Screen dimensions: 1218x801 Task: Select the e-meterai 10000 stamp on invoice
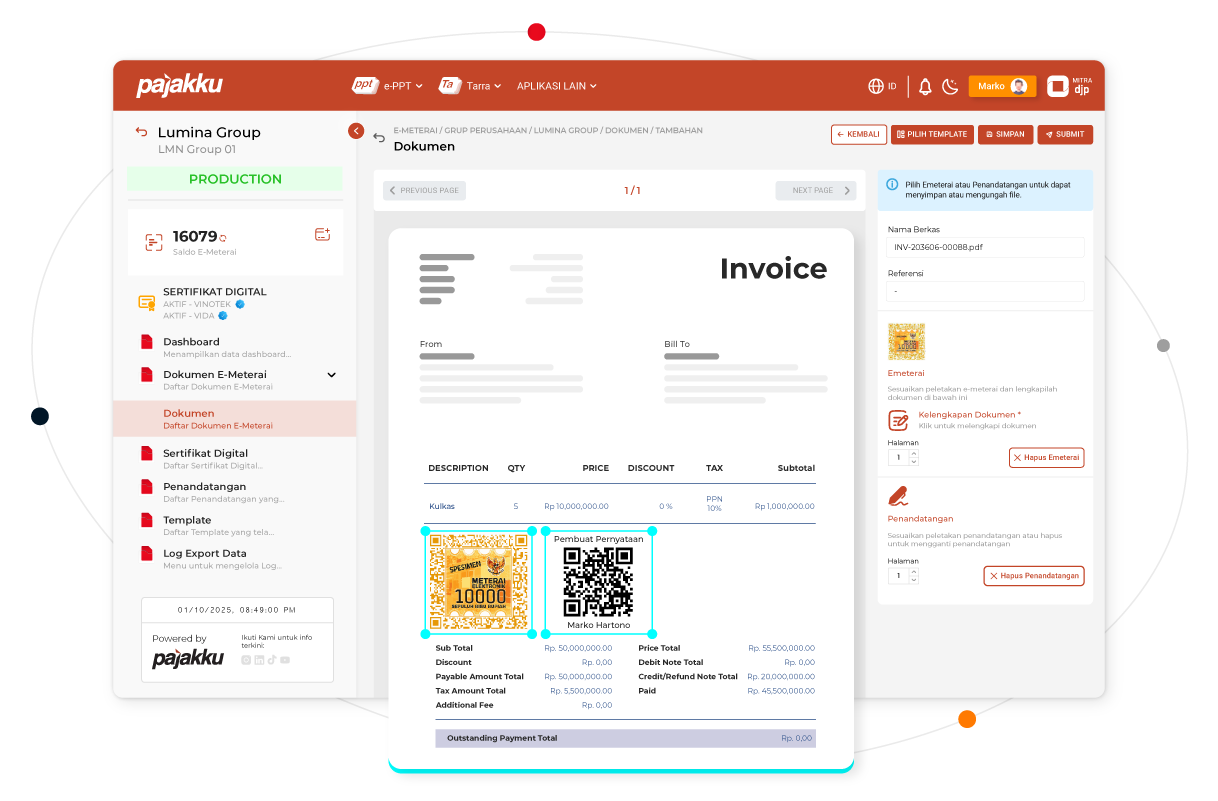[479, 582]
